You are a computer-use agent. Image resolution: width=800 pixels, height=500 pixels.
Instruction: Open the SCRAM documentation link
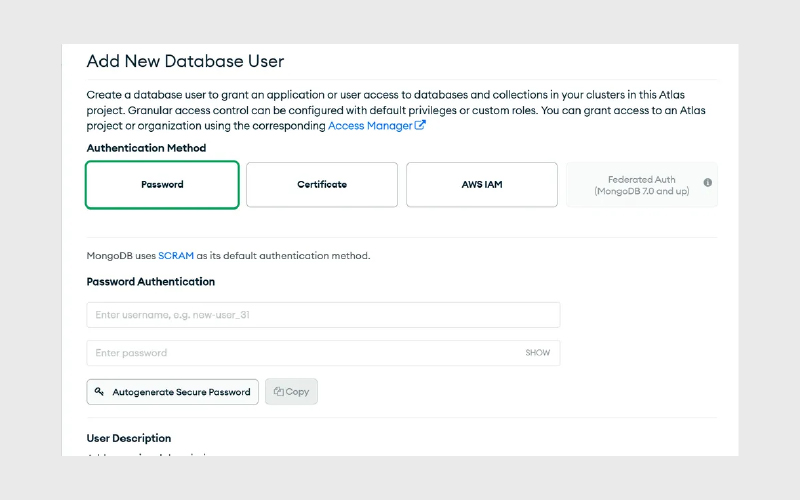click(176, 256)
